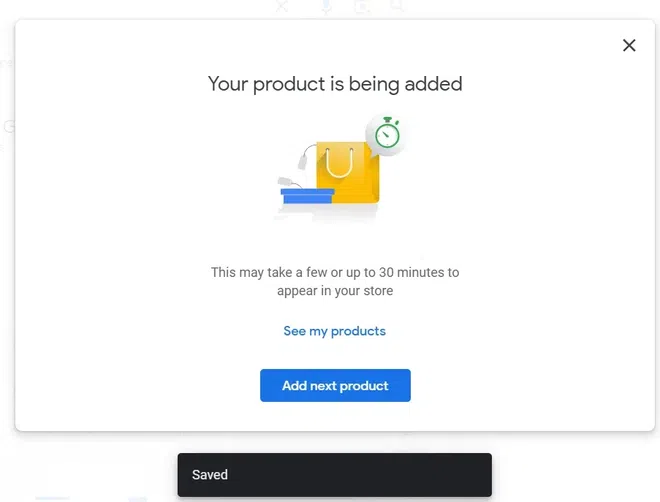Click the dimmed Lens image search icon
The width and height of the screenshot is (660, 502).
tap(361, 7)
